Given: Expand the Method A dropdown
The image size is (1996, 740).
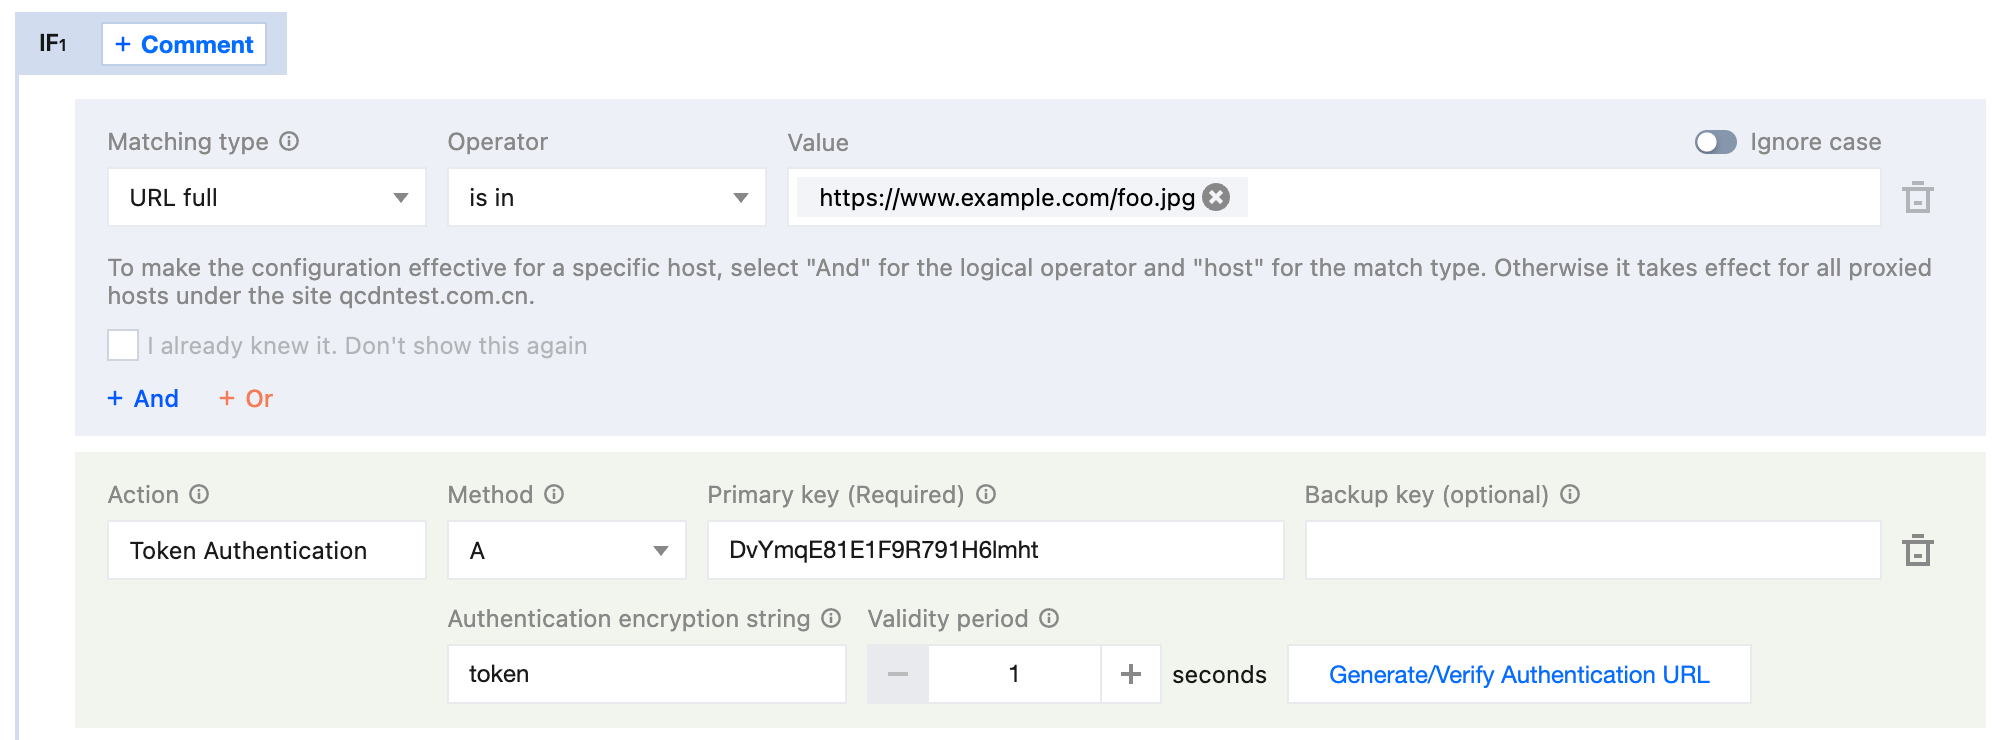Looking at the screenshot, I should tap(566, 550).
